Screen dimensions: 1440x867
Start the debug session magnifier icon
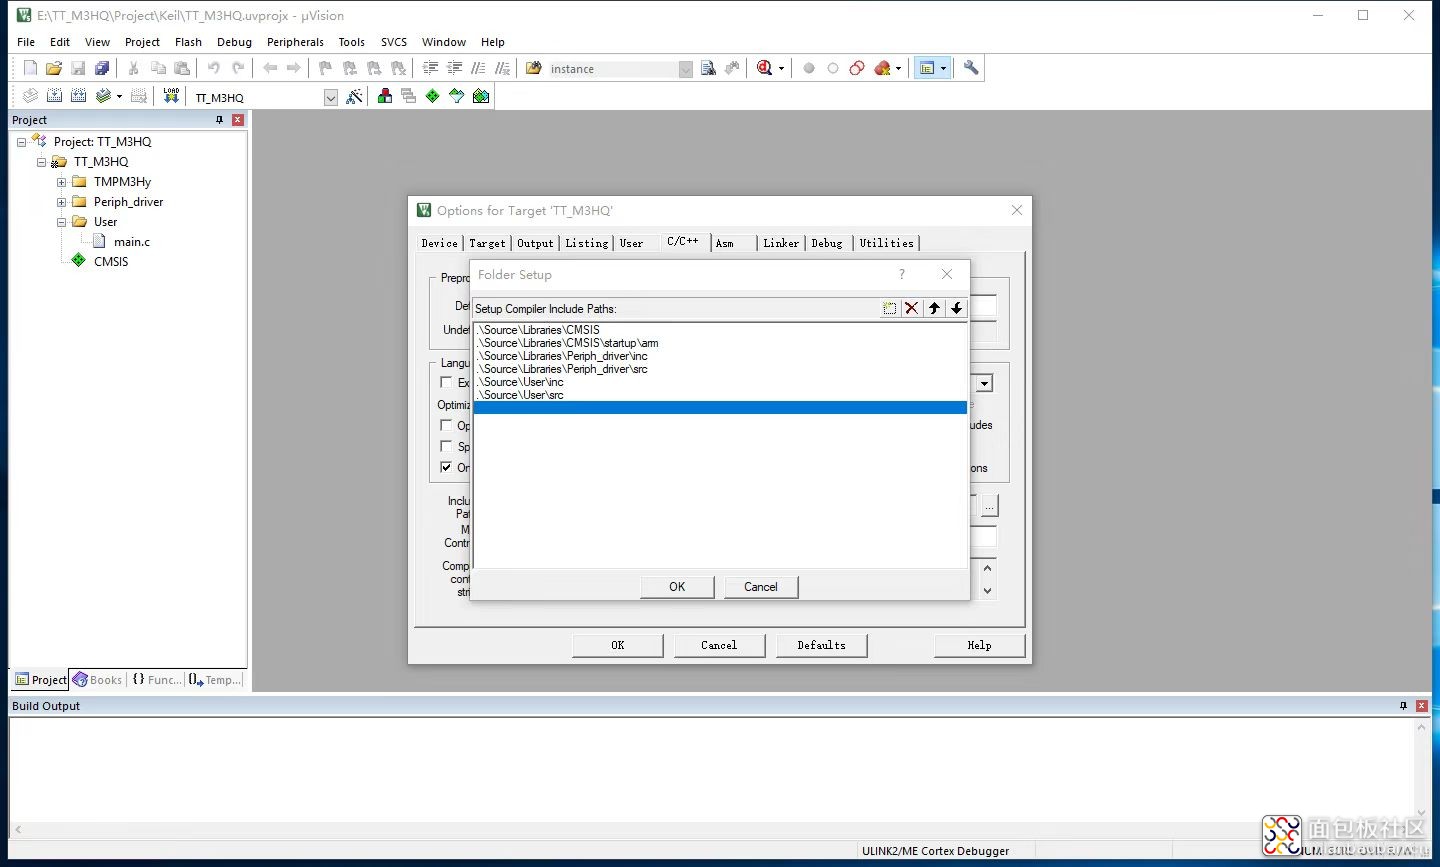point(764,68)
